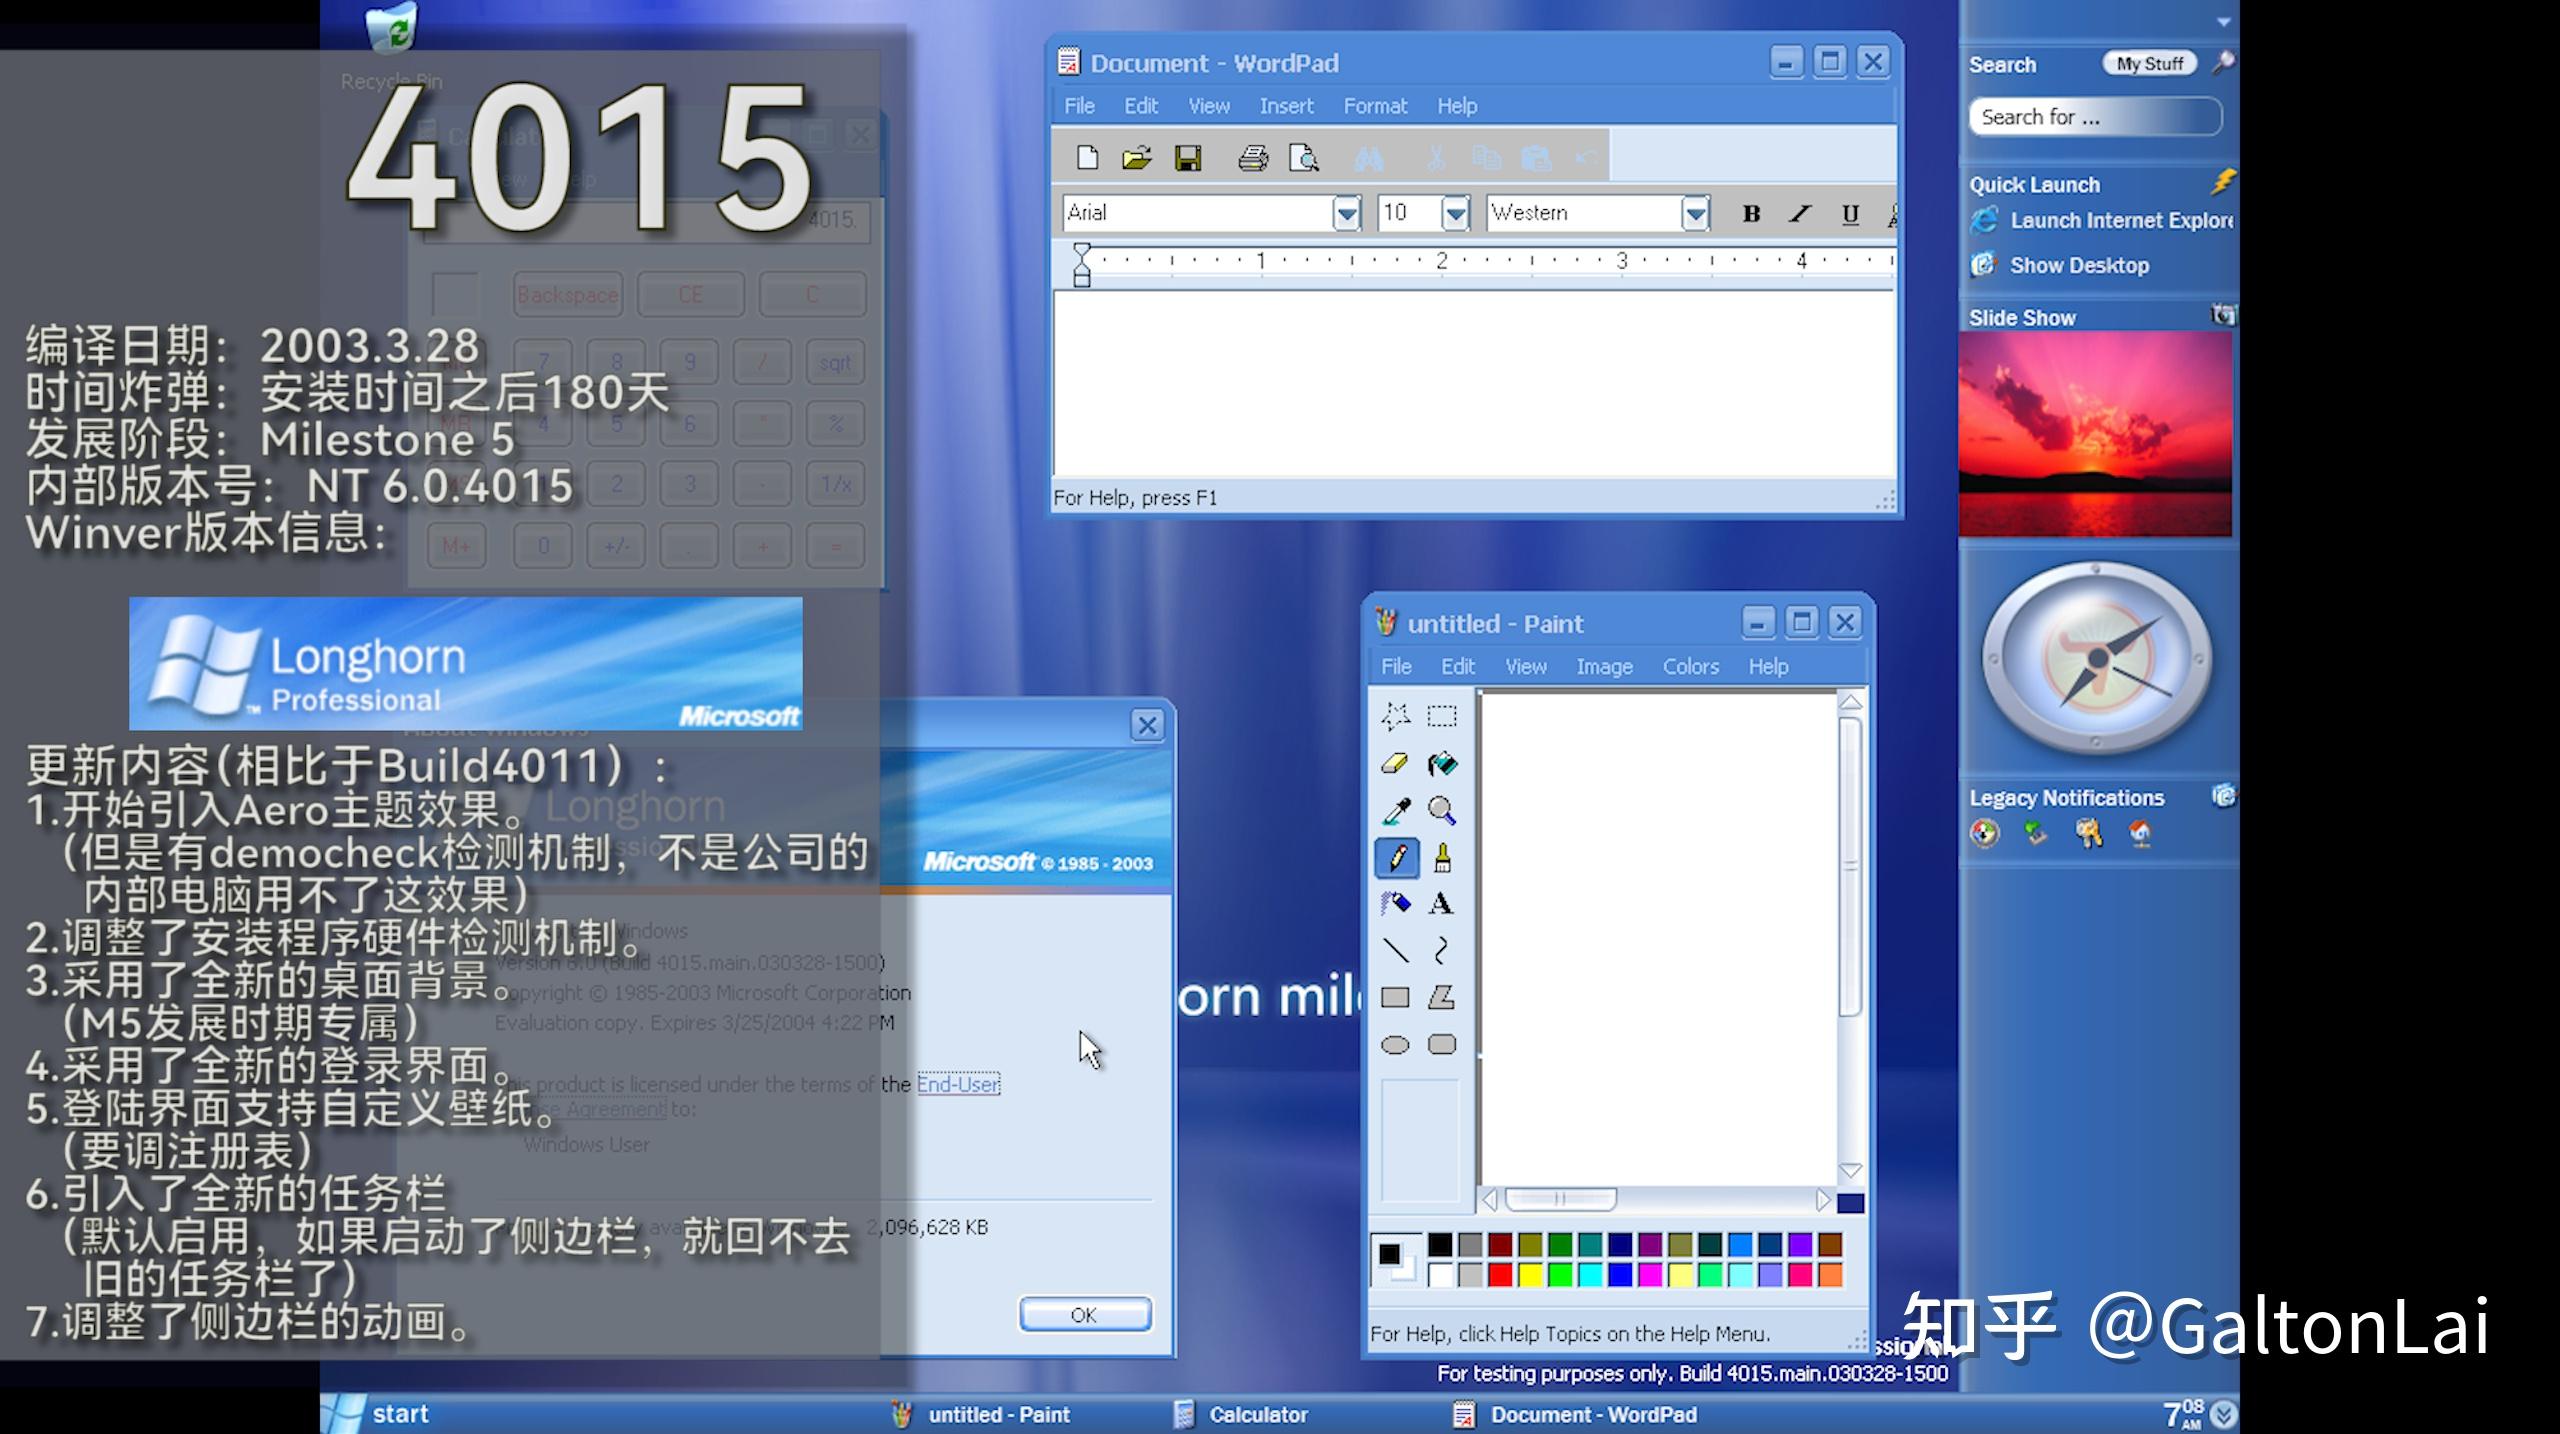This screenshot has width=2560, height=1434.
Task: Pick the red color in Paint palette
Action: (1500, 1275)
